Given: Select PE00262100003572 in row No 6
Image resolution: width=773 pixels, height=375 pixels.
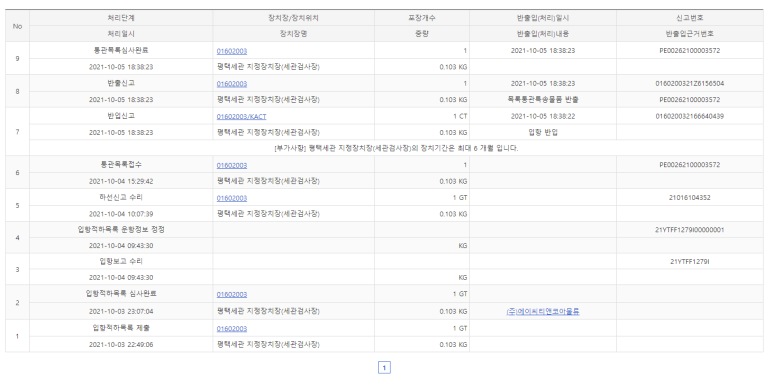Looking at the screenshot, I should pyautogui.click(x=690, y=165).
